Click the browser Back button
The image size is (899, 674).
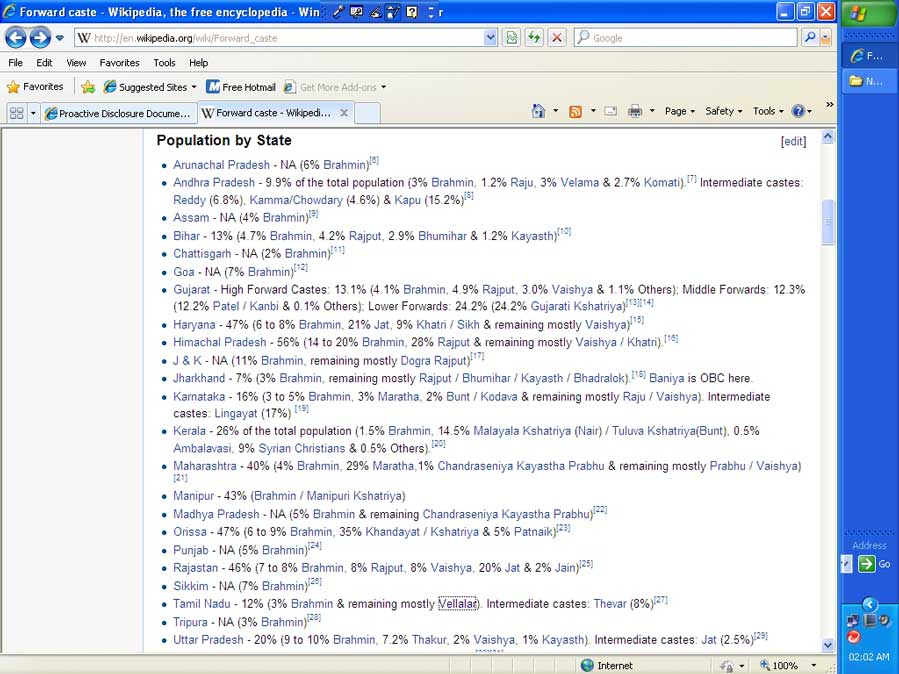pyautogui.click(x=16, y=38)
